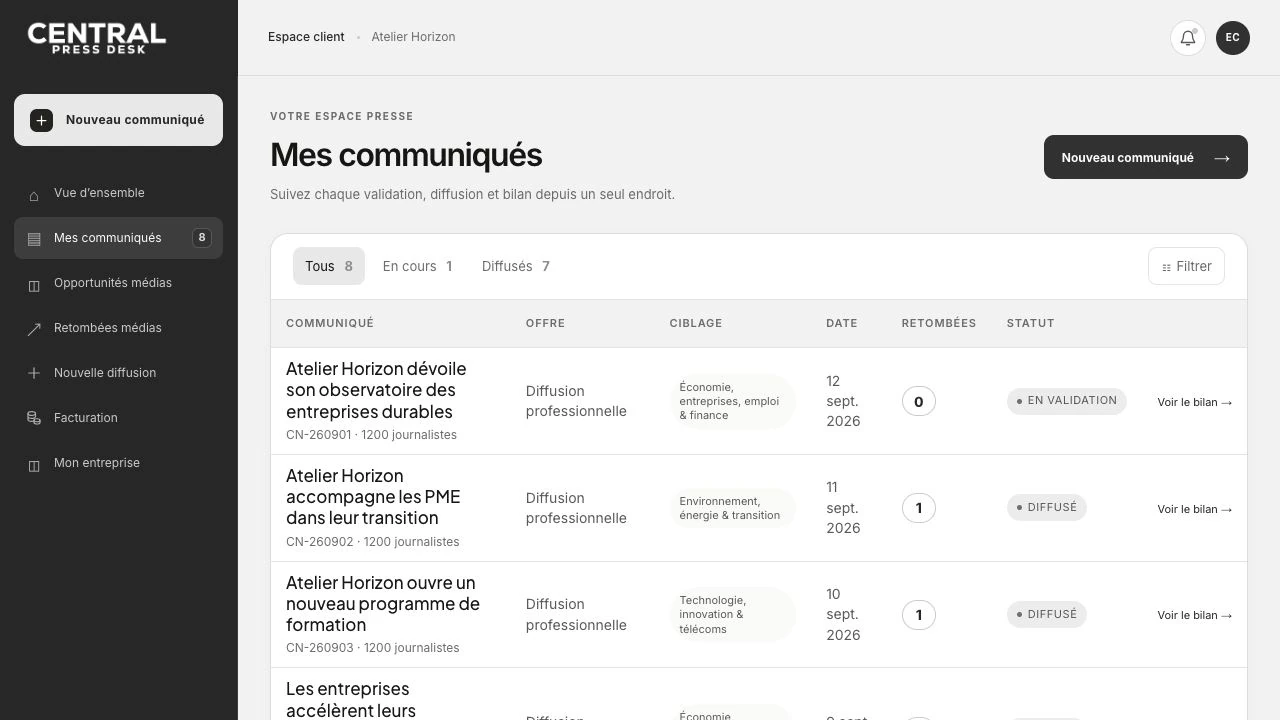Viewport: 1280px width, 720px height.
Task: Click Environnement, énergie & transition tag
Action: click(732, 508)
